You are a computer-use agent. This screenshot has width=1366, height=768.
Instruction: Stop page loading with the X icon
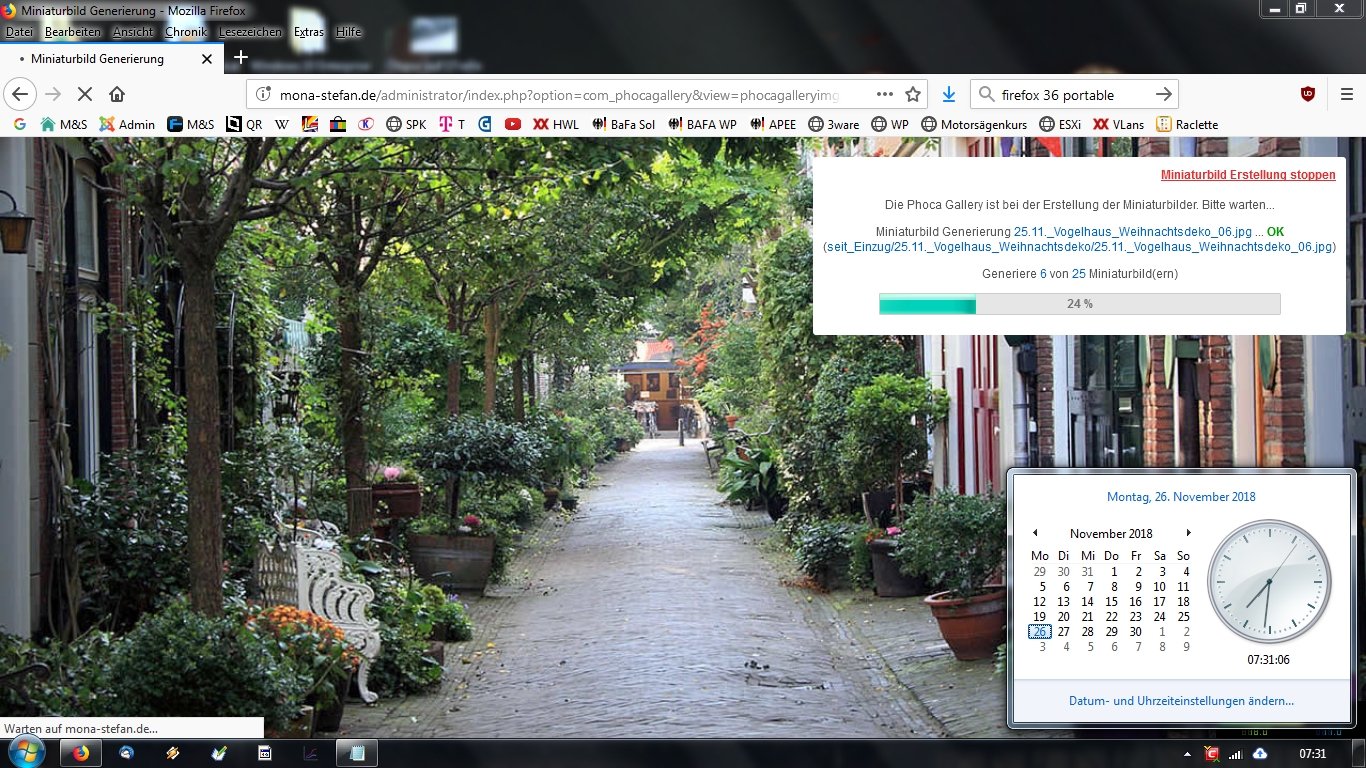84,94
